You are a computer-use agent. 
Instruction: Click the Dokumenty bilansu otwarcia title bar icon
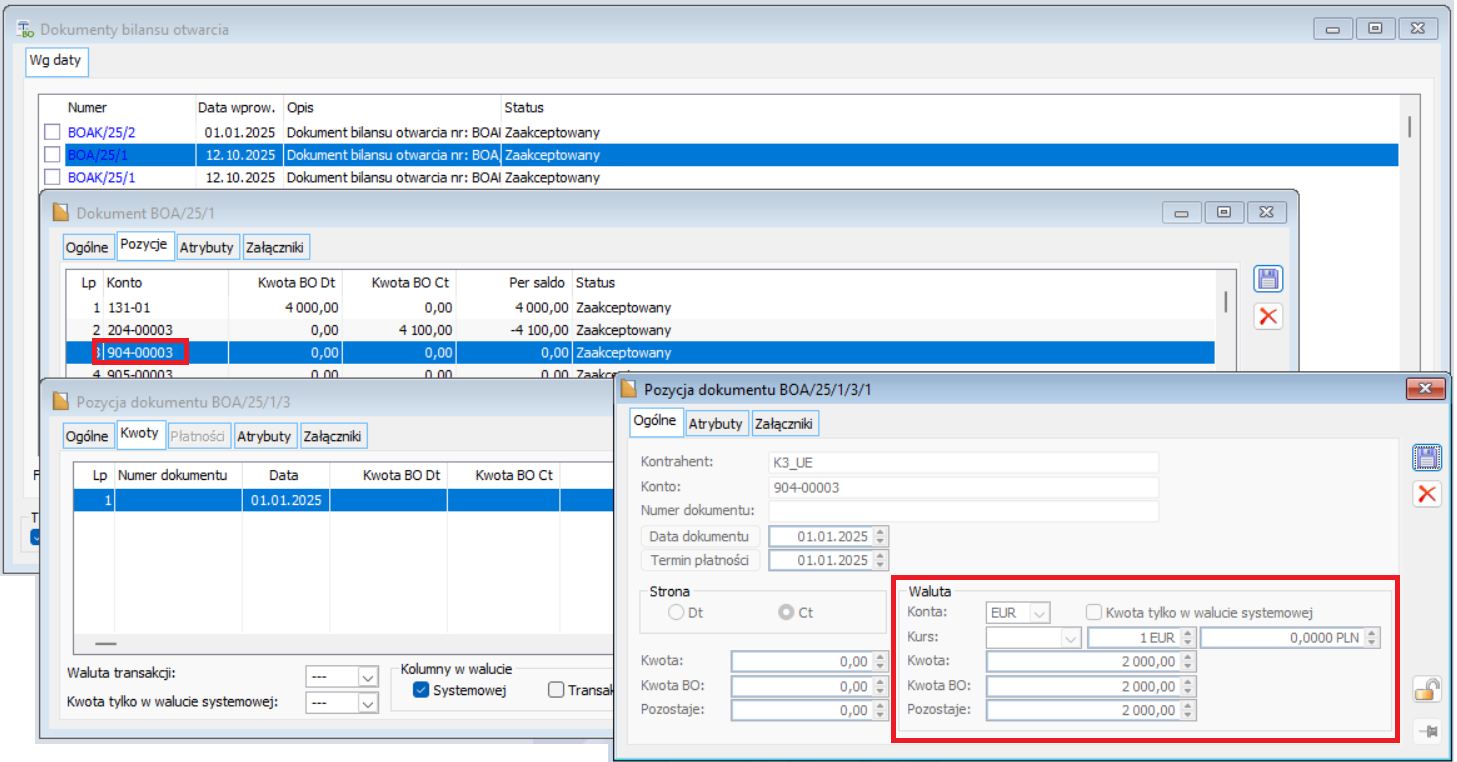coord(25,30)
